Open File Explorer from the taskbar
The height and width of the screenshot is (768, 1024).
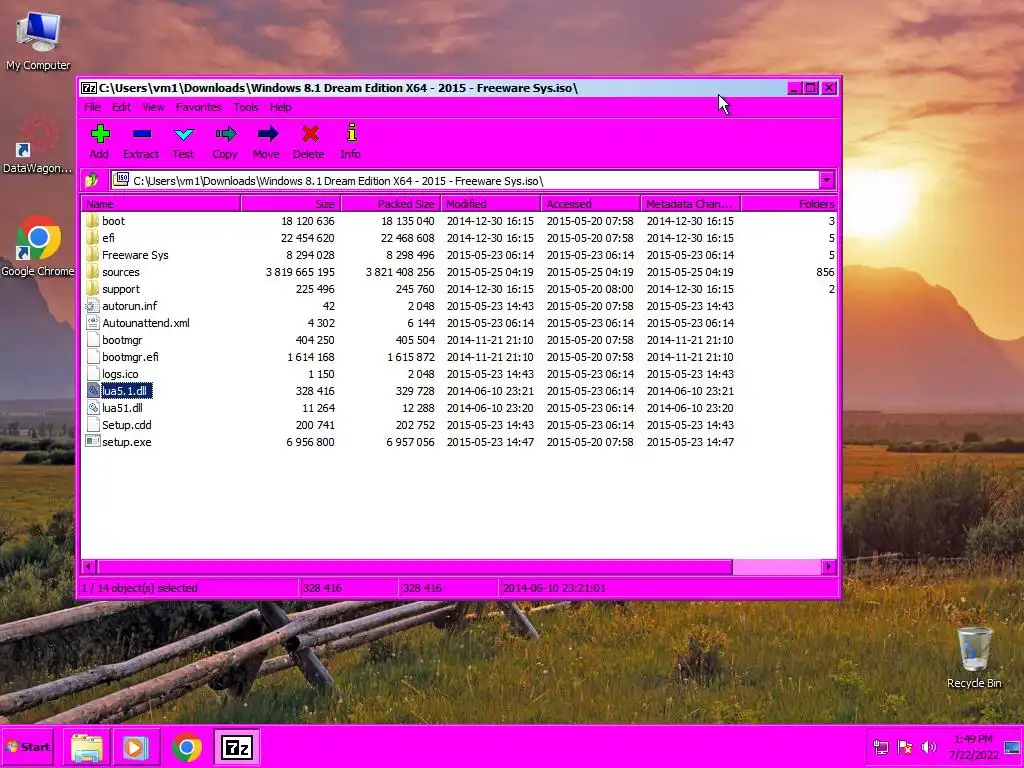pyautogui.click(x=86, y=748)
